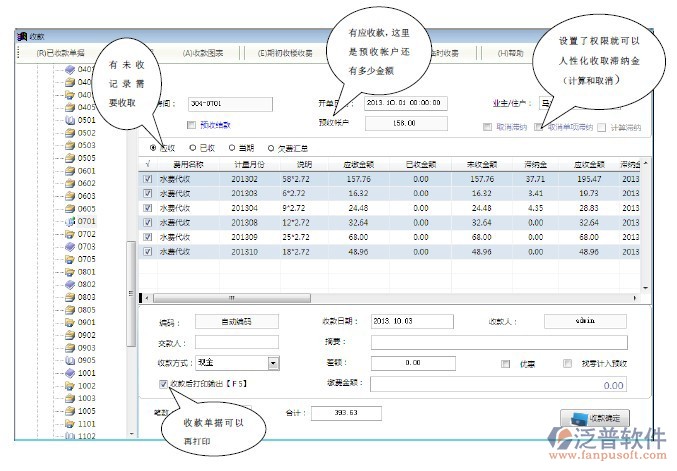Click the folder icon beside room 1002

click(x=70, y=386)
